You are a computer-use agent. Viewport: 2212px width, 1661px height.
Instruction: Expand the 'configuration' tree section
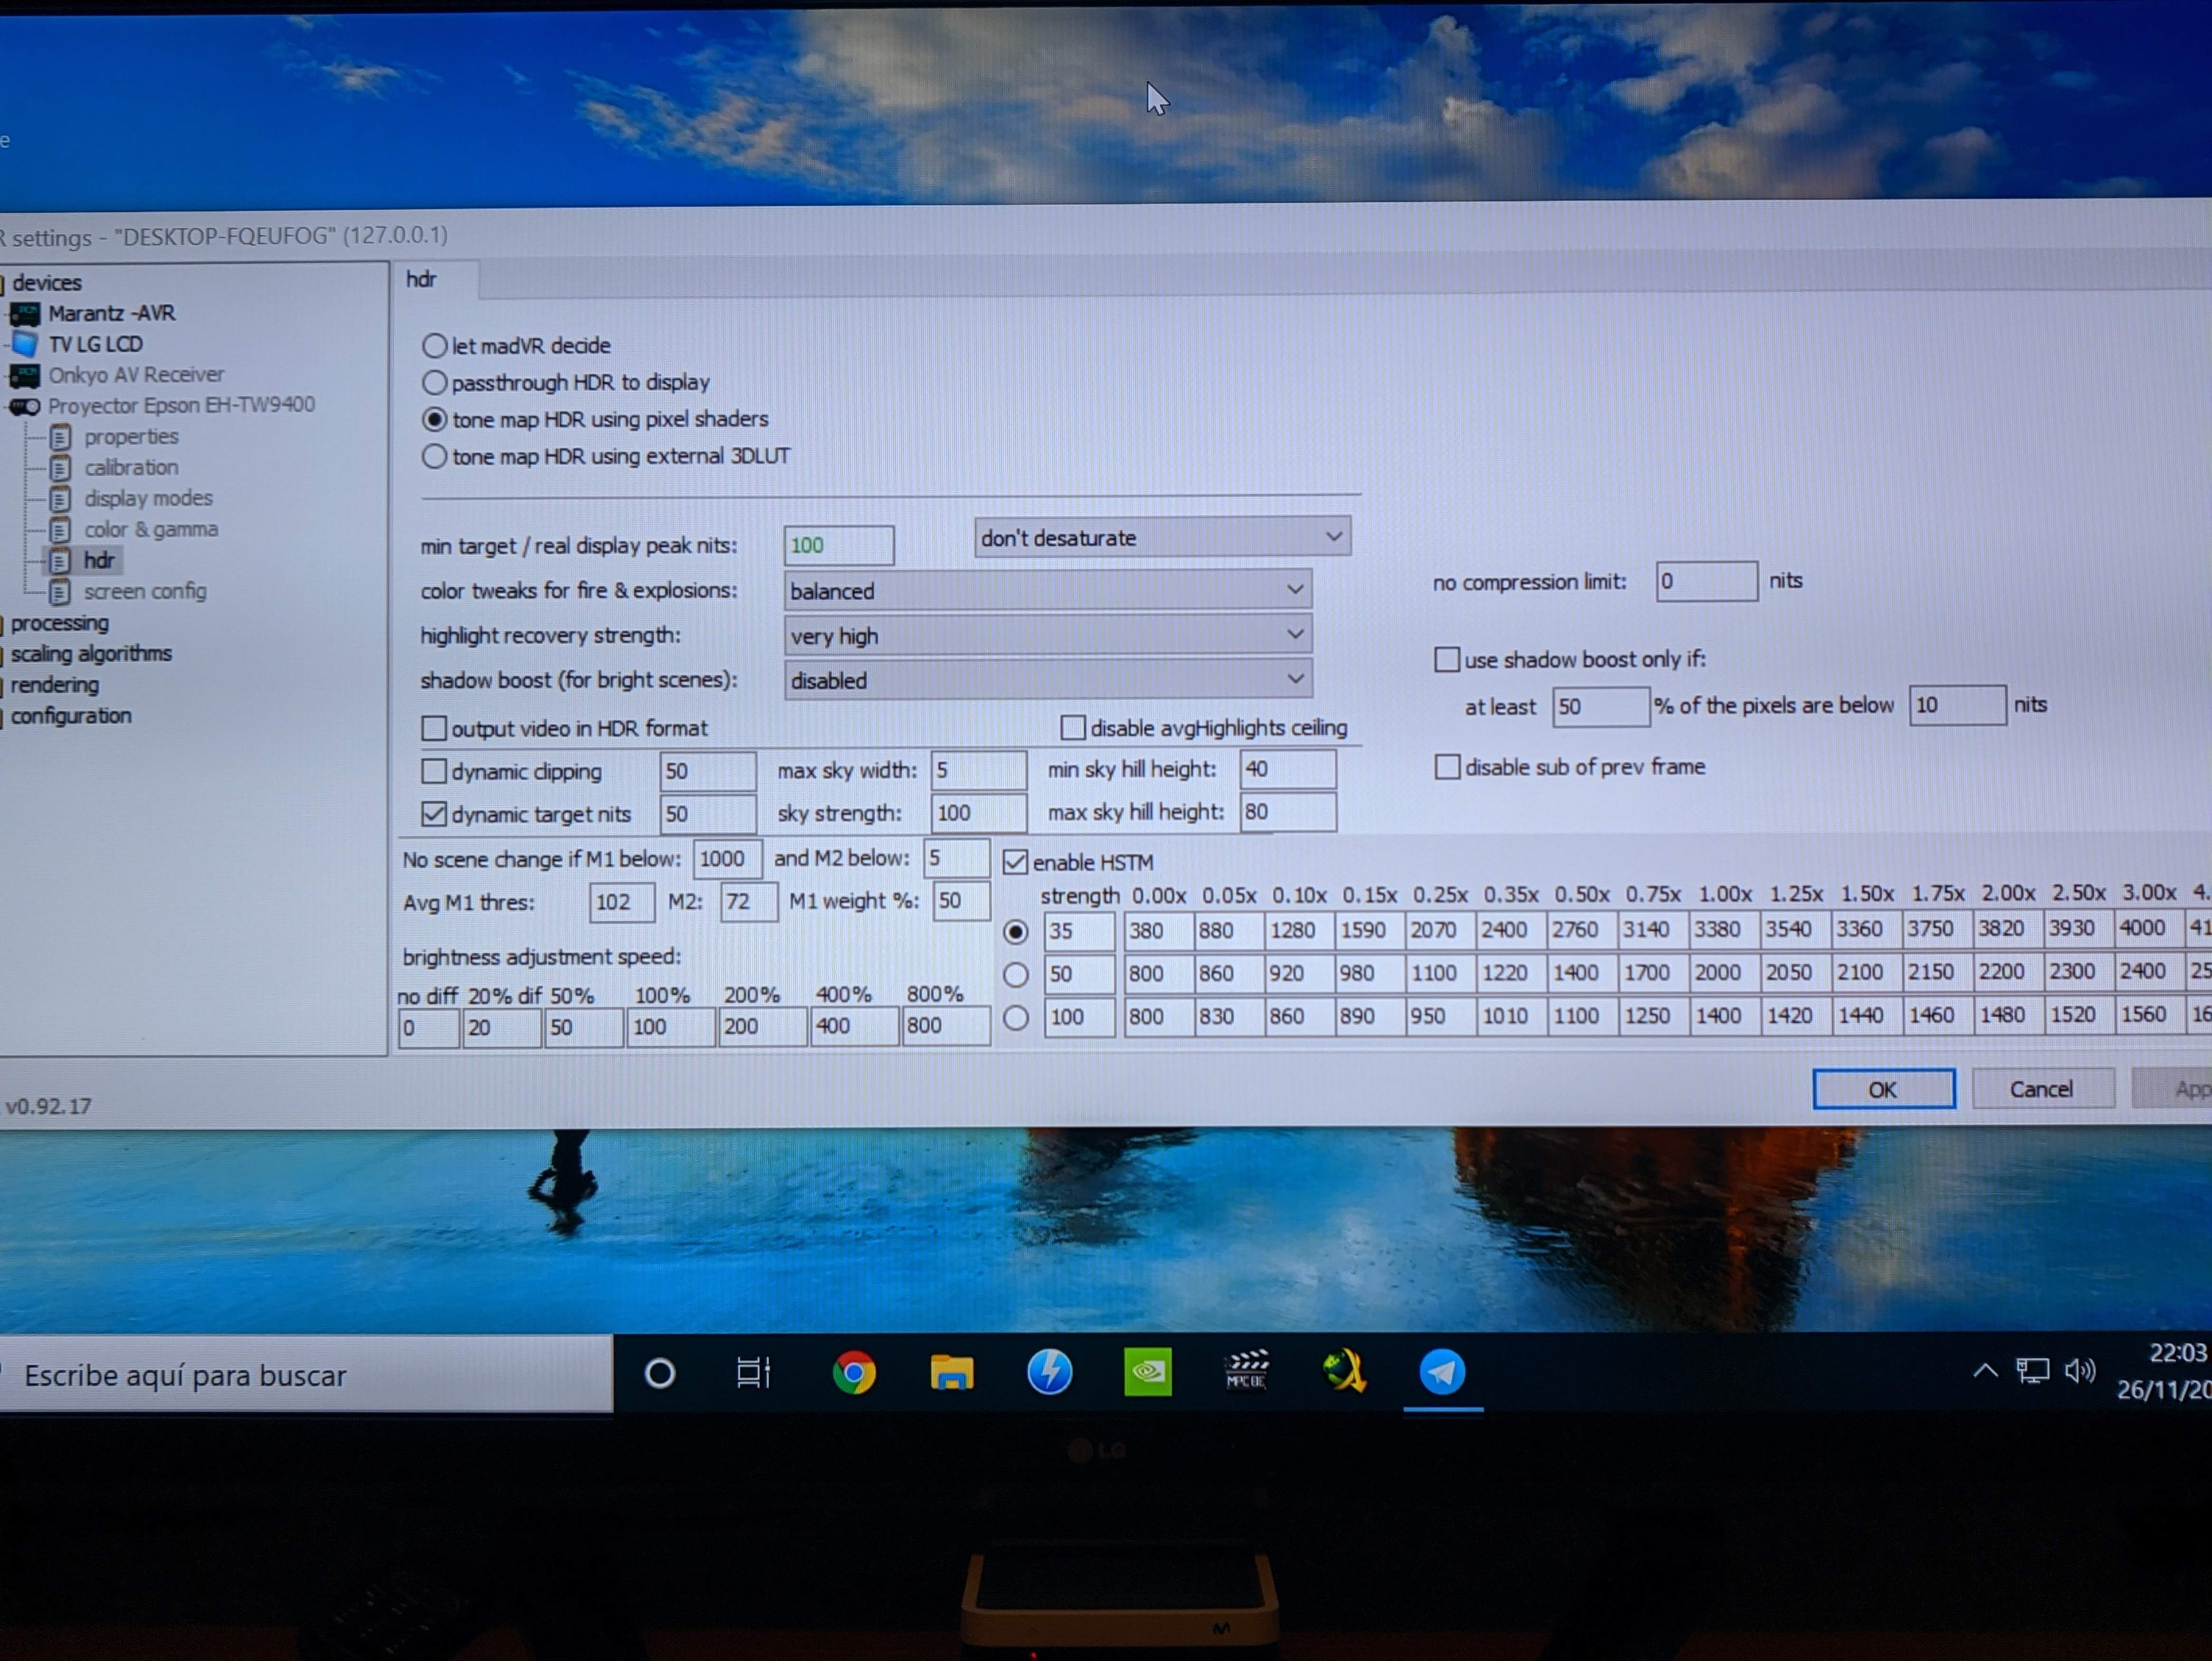[71, 716]
